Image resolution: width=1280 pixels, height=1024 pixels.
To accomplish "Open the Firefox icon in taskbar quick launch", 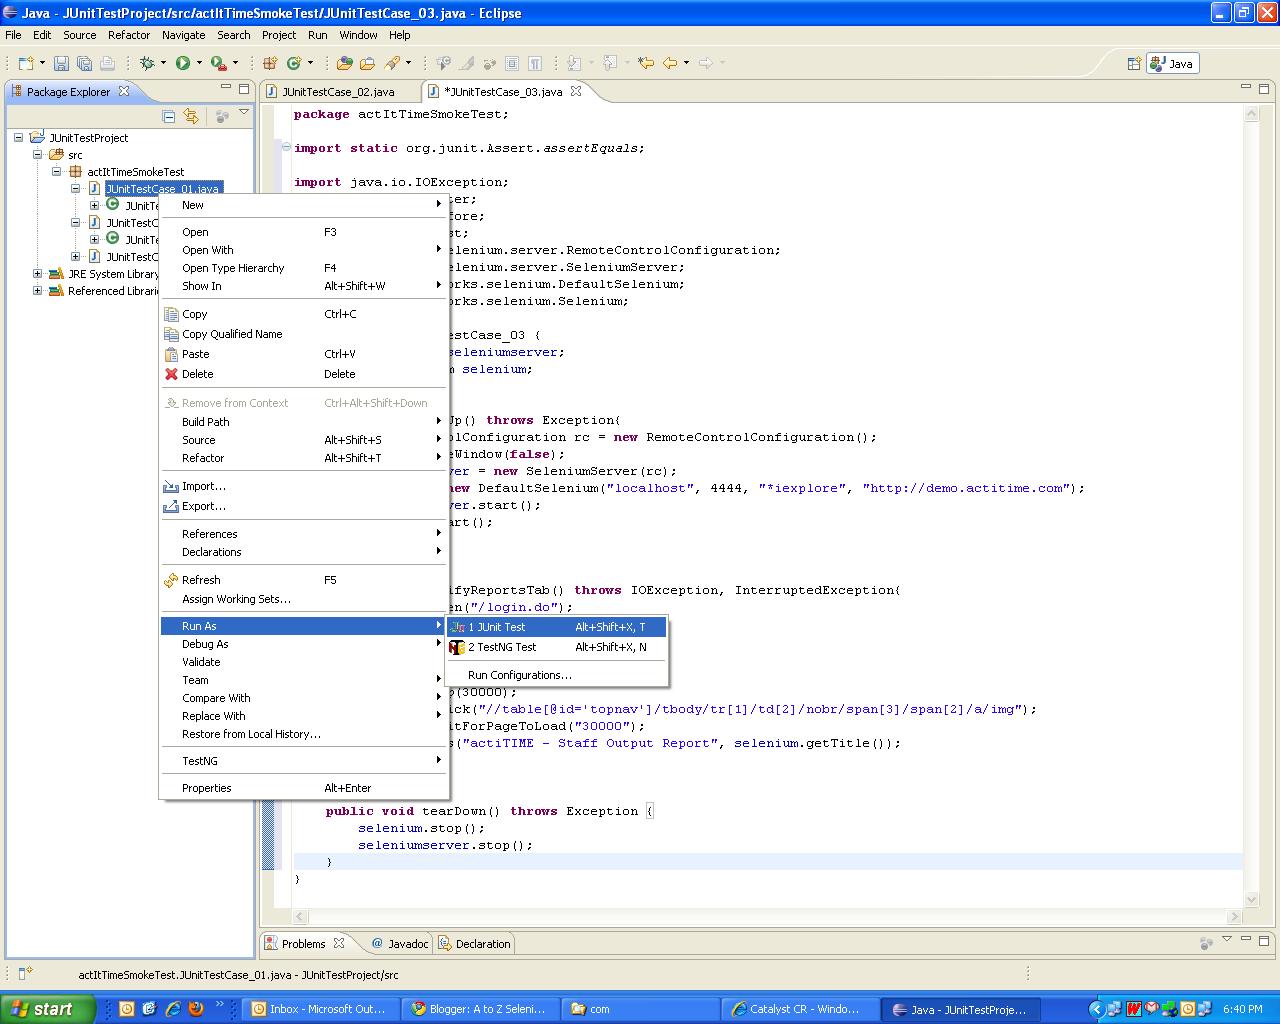I will point(196,1009).
